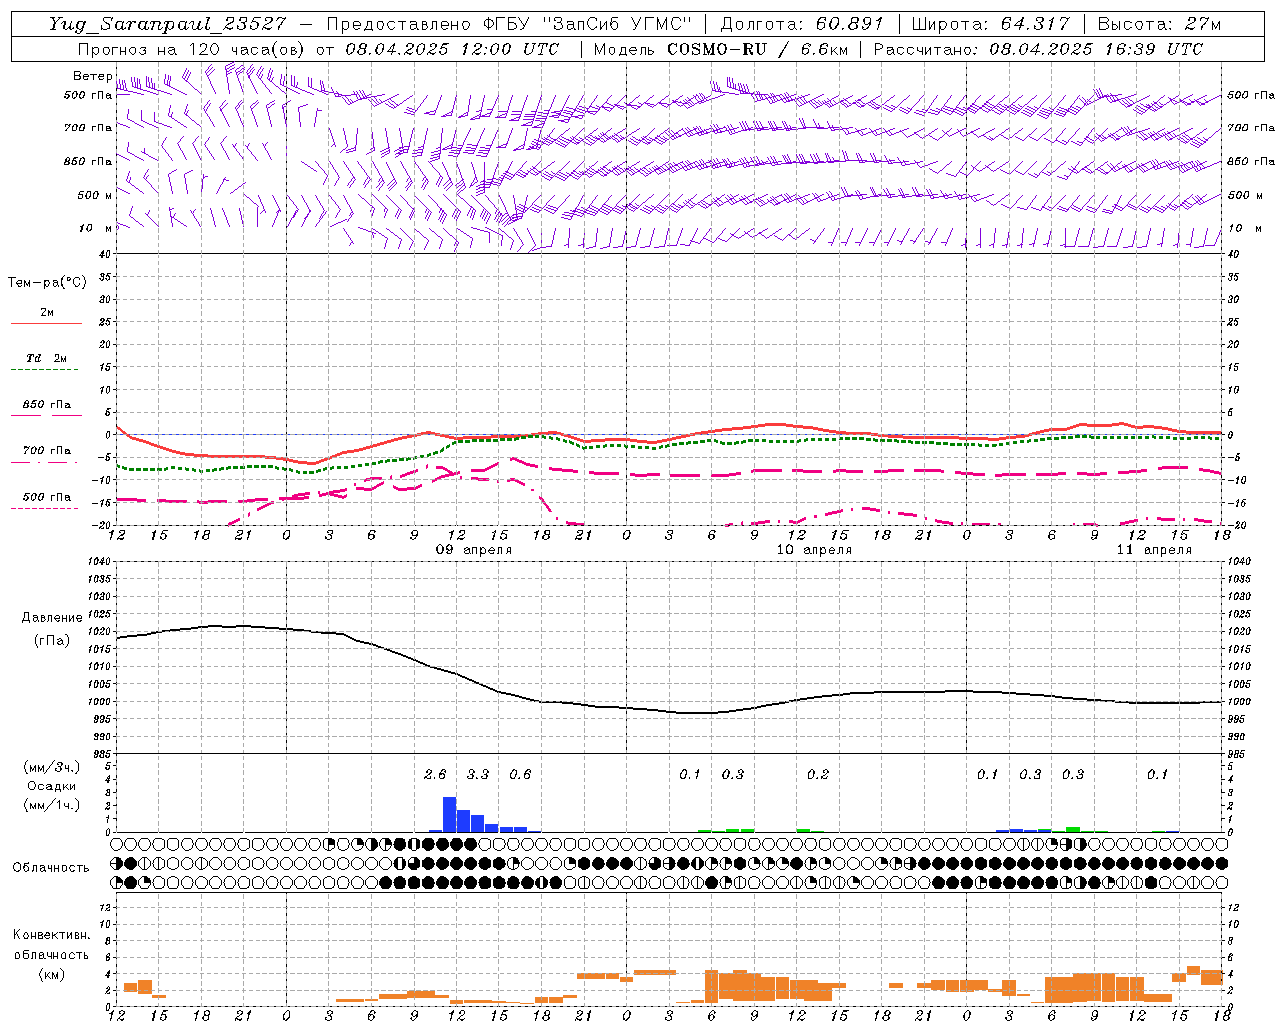1280x1024 pixels.
Task: Click the model name 'COSMO-RU / 6.6км'
Action: pos(757,49)
